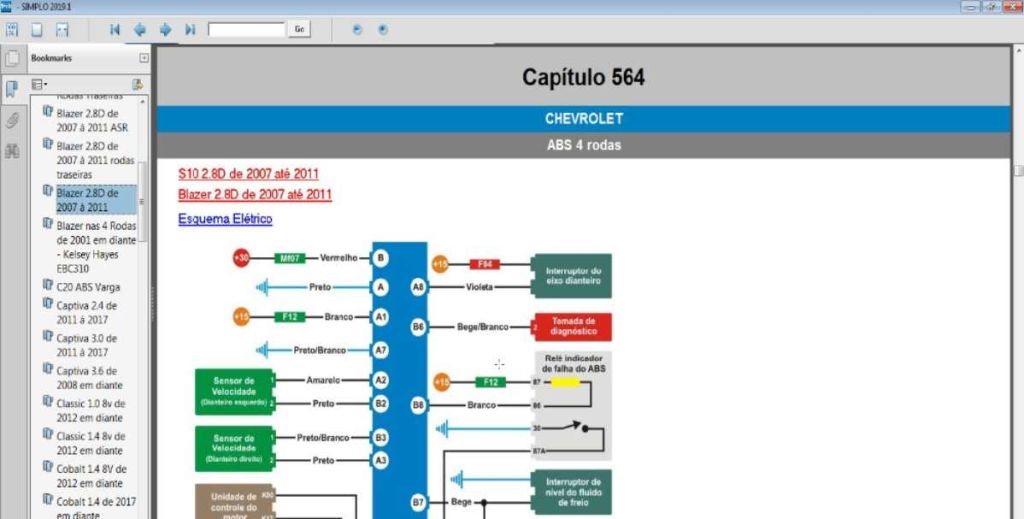Click connector pin B7 circle

click(418, 502)
